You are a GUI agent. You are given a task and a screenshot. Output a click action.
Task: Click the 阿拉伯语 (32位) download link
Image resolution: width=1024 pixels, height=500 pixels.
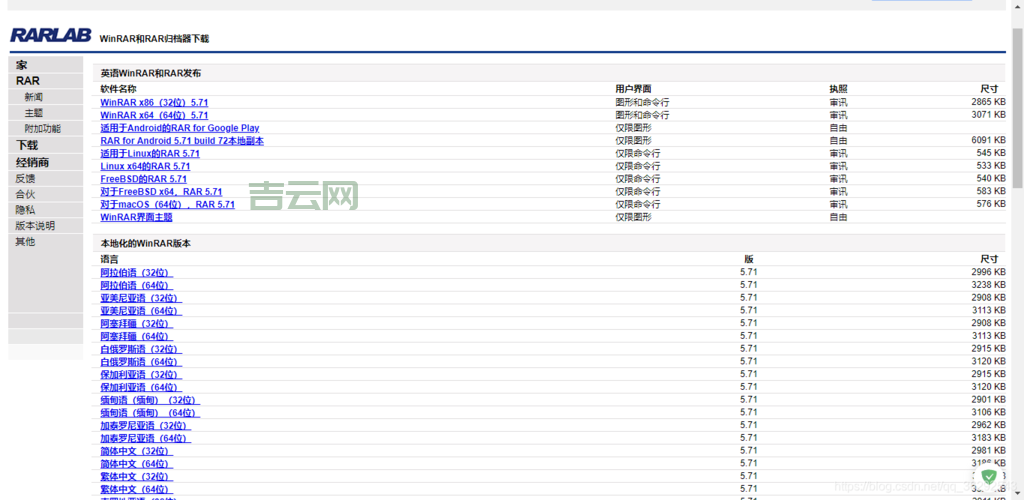136,272
